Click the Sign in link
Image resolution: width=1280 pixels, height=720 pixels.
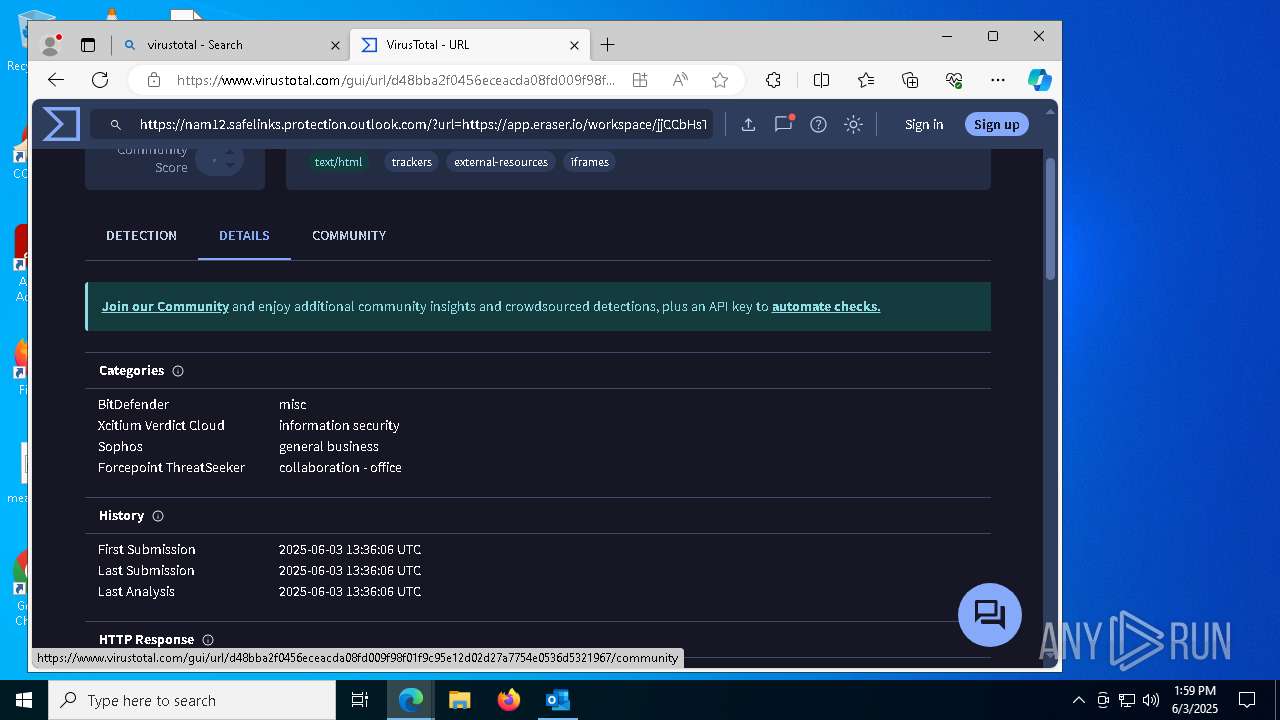(924, 125)
